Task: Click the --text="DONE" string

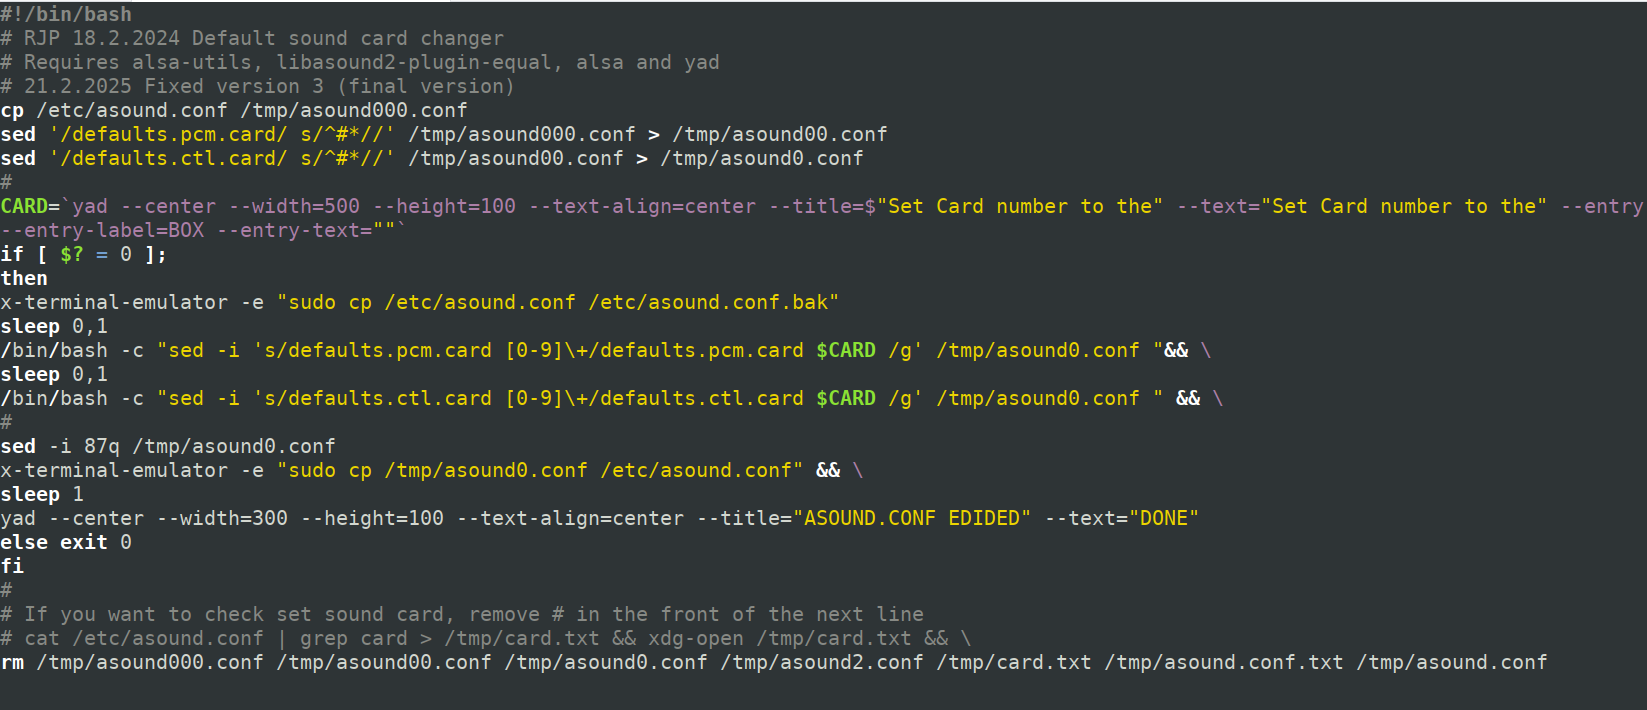Action: point(1122,518)
